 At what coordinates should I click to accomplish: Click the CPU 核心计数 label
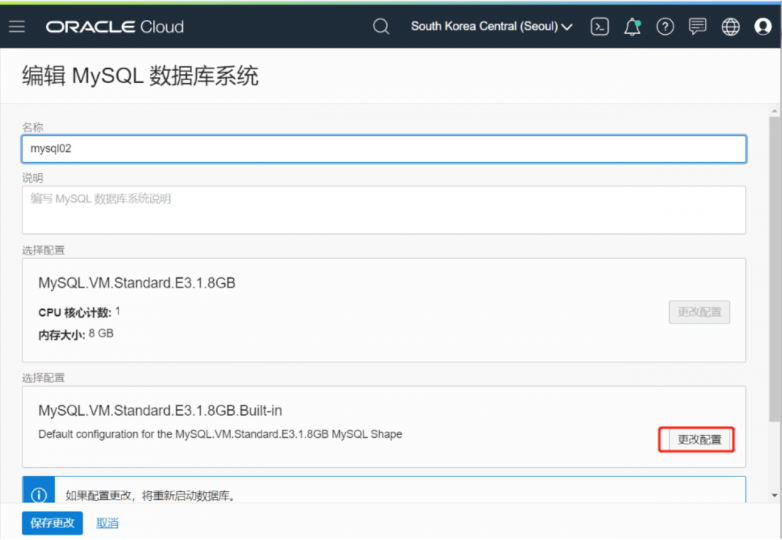[75, 313]
